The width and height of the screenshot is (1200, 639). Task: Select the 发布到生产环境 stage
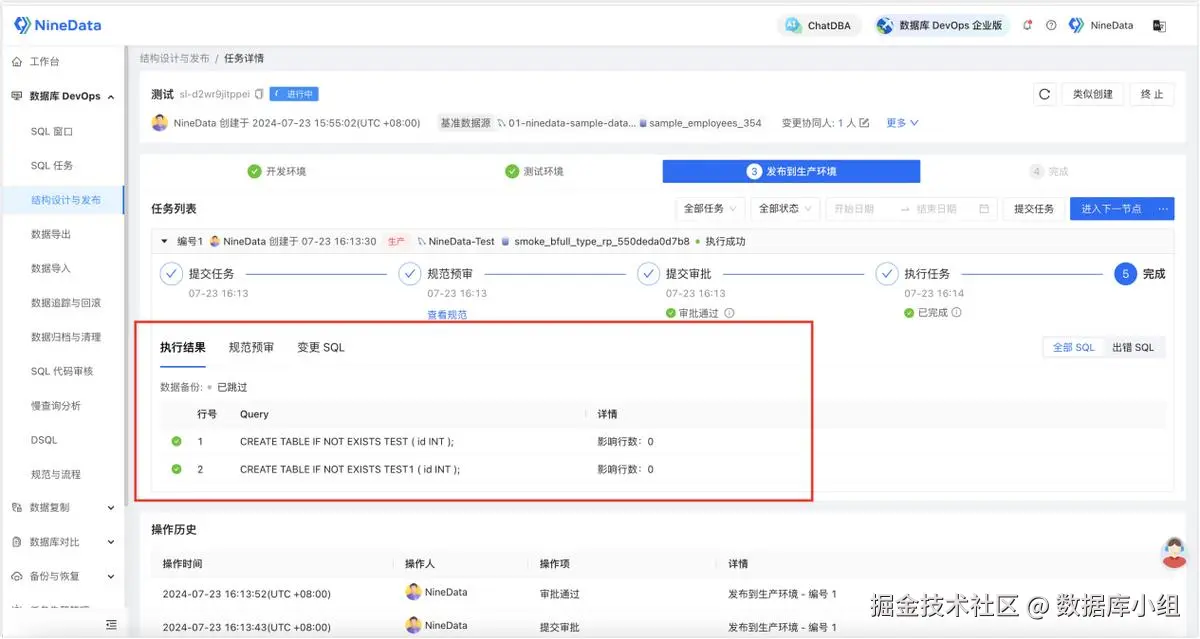[x=792, y=171]
